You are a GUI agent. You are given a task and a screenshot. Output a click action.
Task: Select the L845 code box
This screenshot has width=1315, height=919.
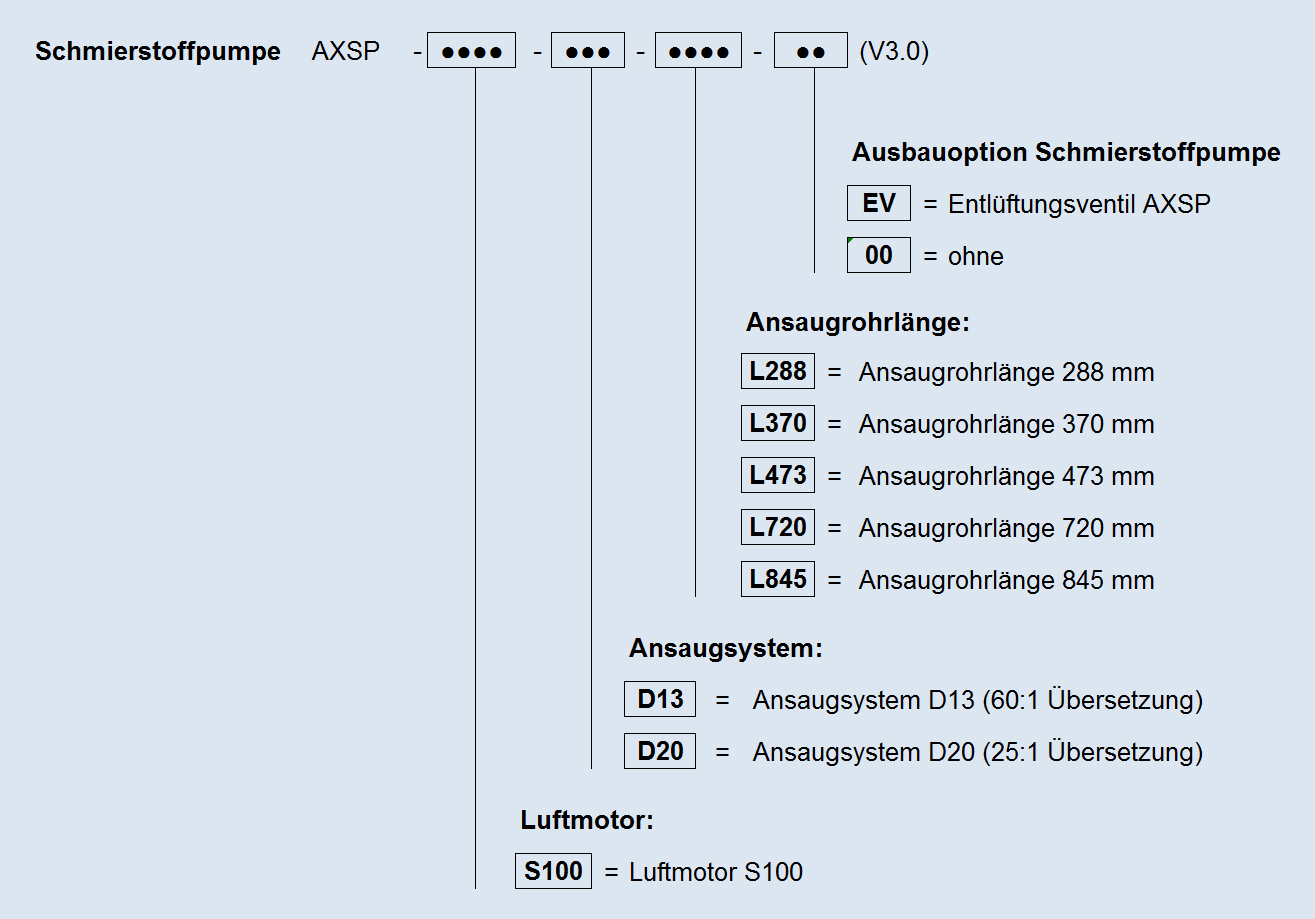click(778, 579)
